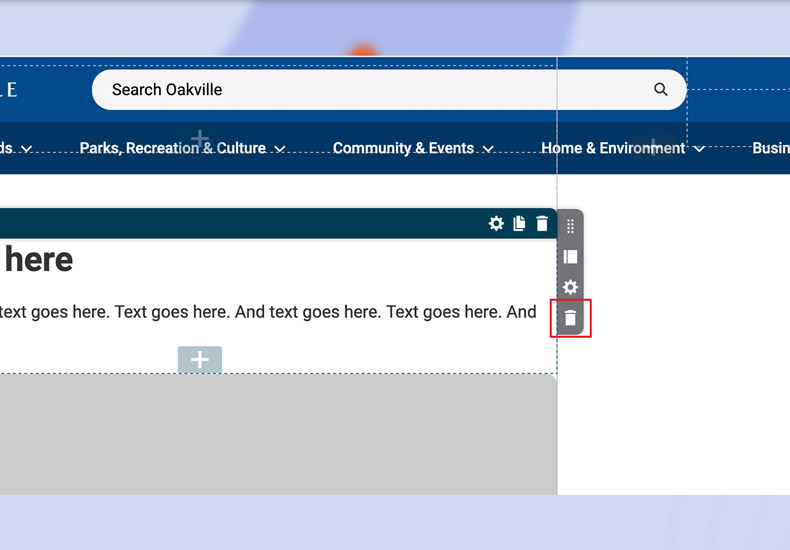
Task: Add content with plus button below text
Action: pyautogui.click(x=200, y=360)
